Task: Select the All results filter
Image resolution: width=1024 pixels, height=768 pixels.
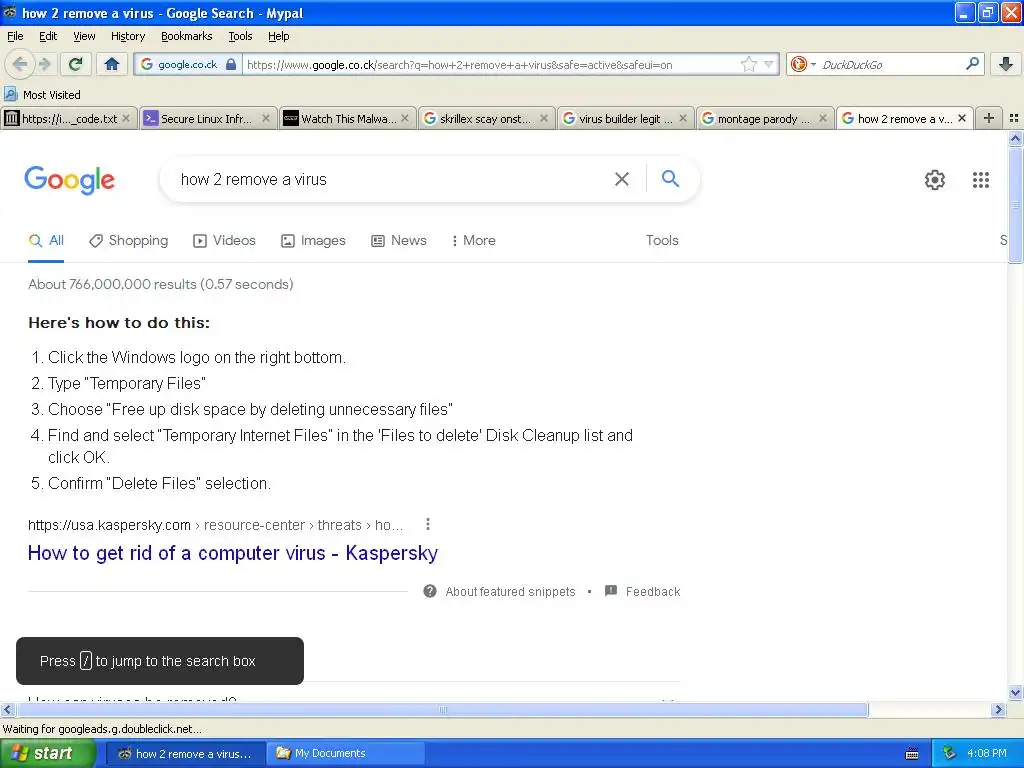Action: point(46,240)
